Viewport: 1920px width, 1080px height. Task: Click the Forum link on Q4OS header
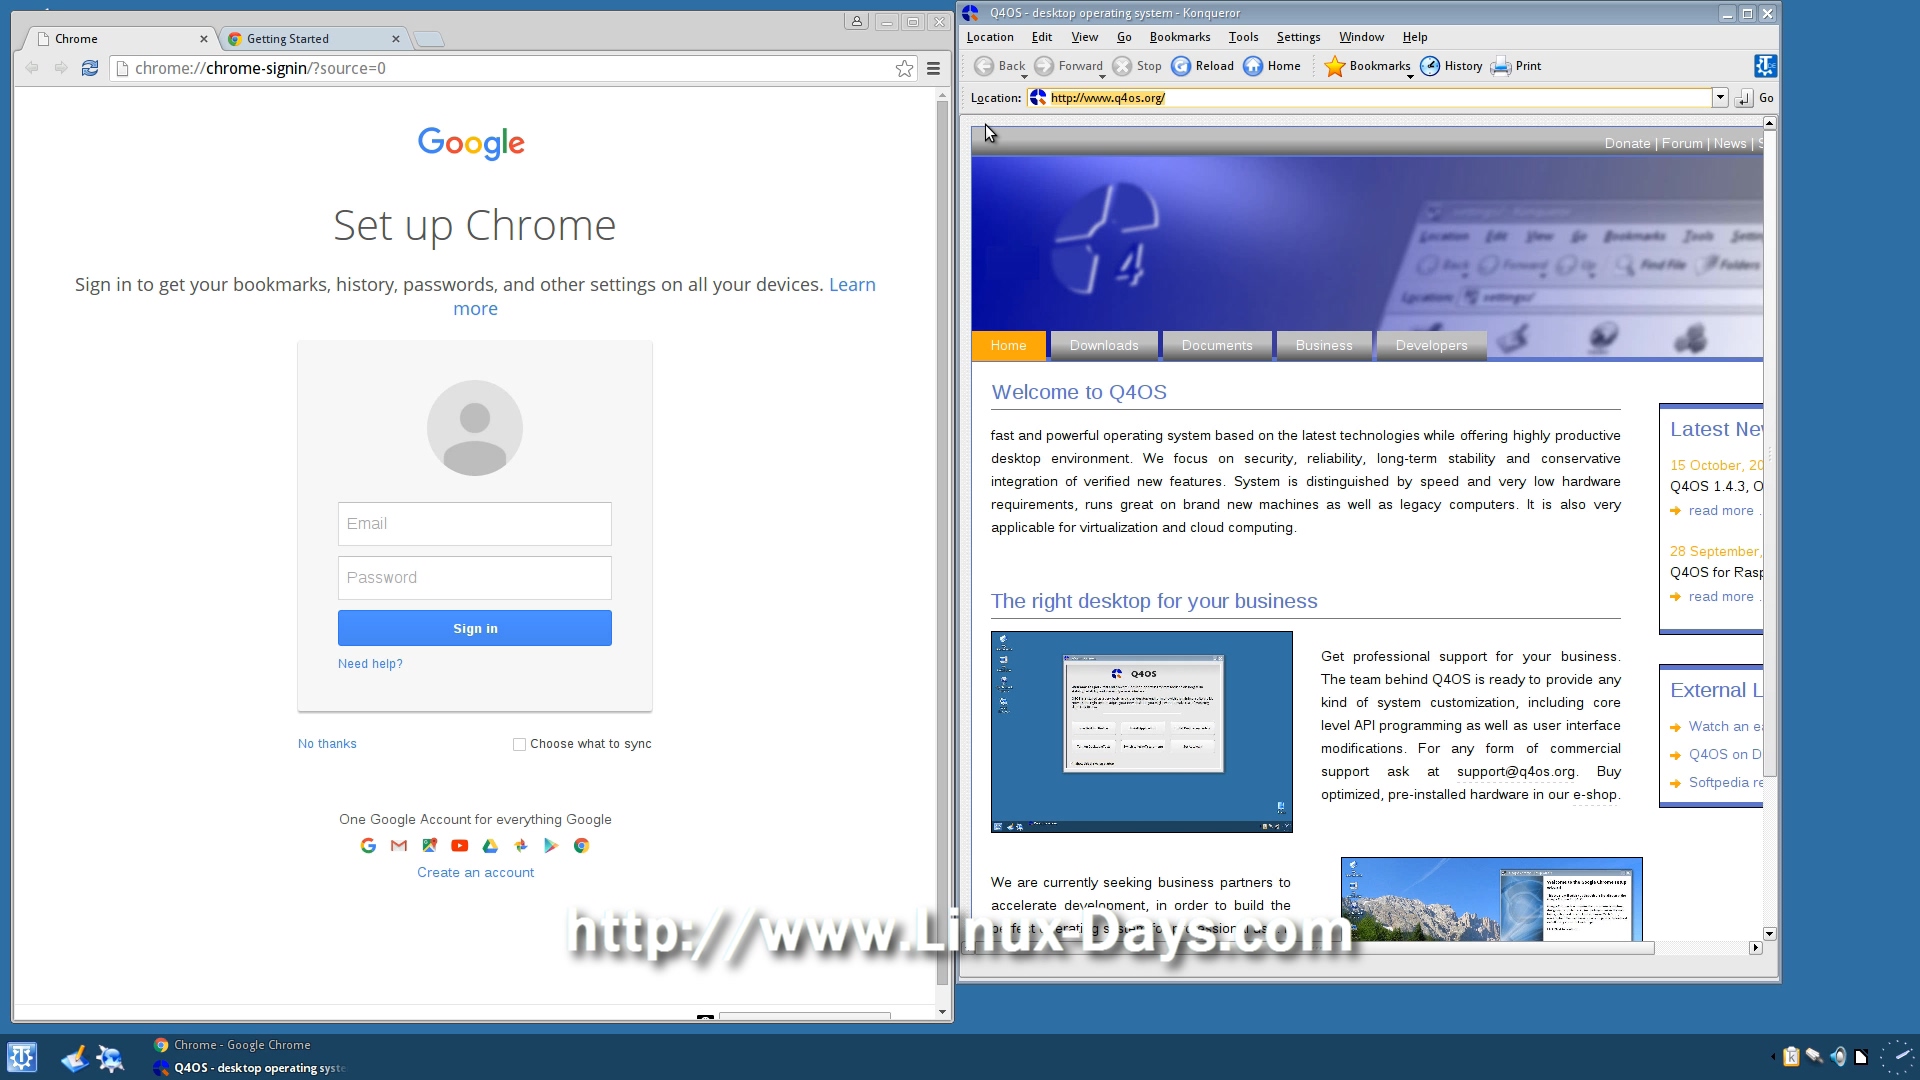tap(1682, 143)
